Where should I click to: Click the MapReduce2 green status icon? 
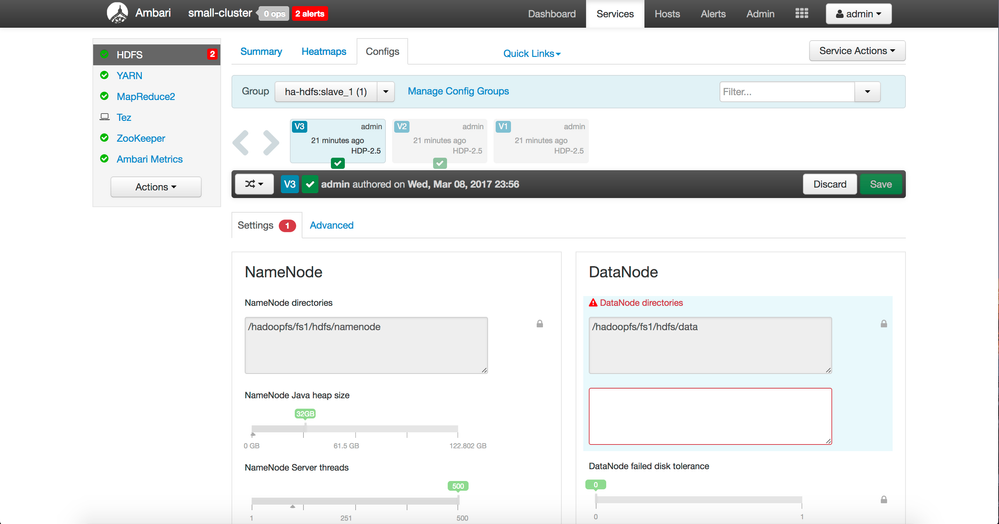pos(104,96)
